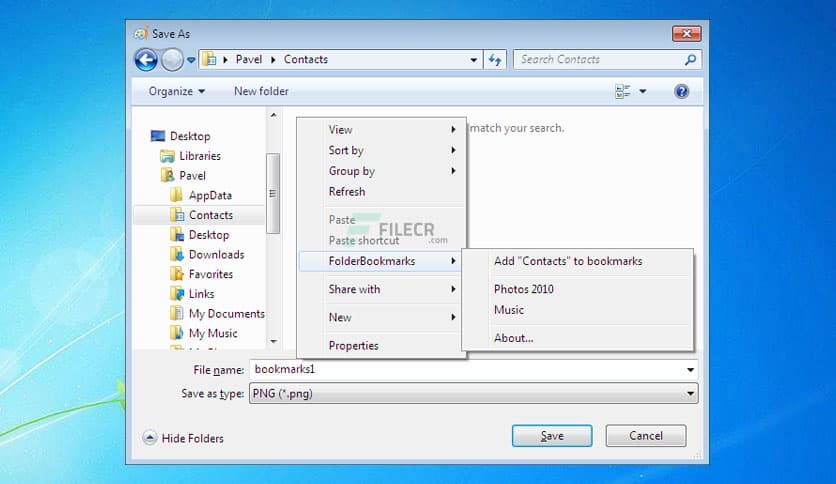Click the Help question mark icon
This screenshot has height=484, width=836.
click(681, 91)
